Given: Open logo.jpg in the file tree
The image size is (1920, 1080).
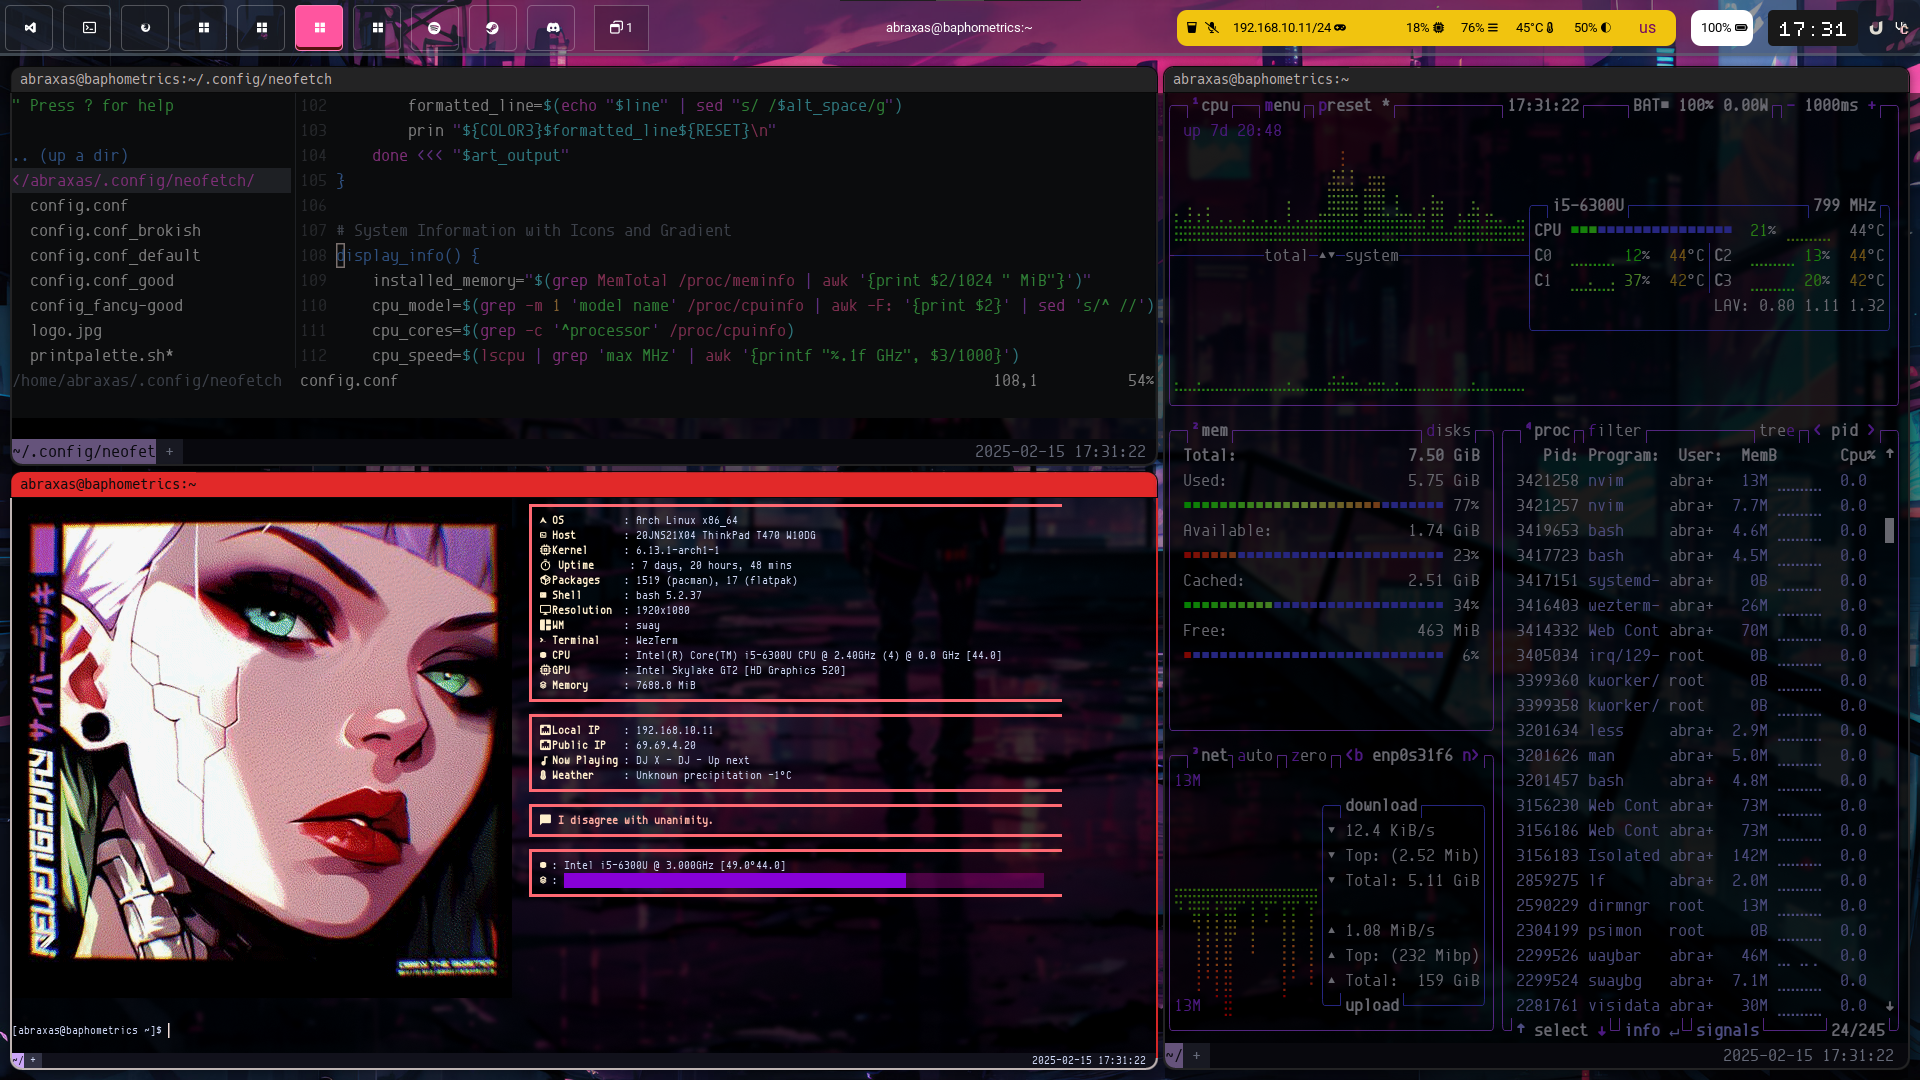Looking at the screenshot, I should click(65, 331).
